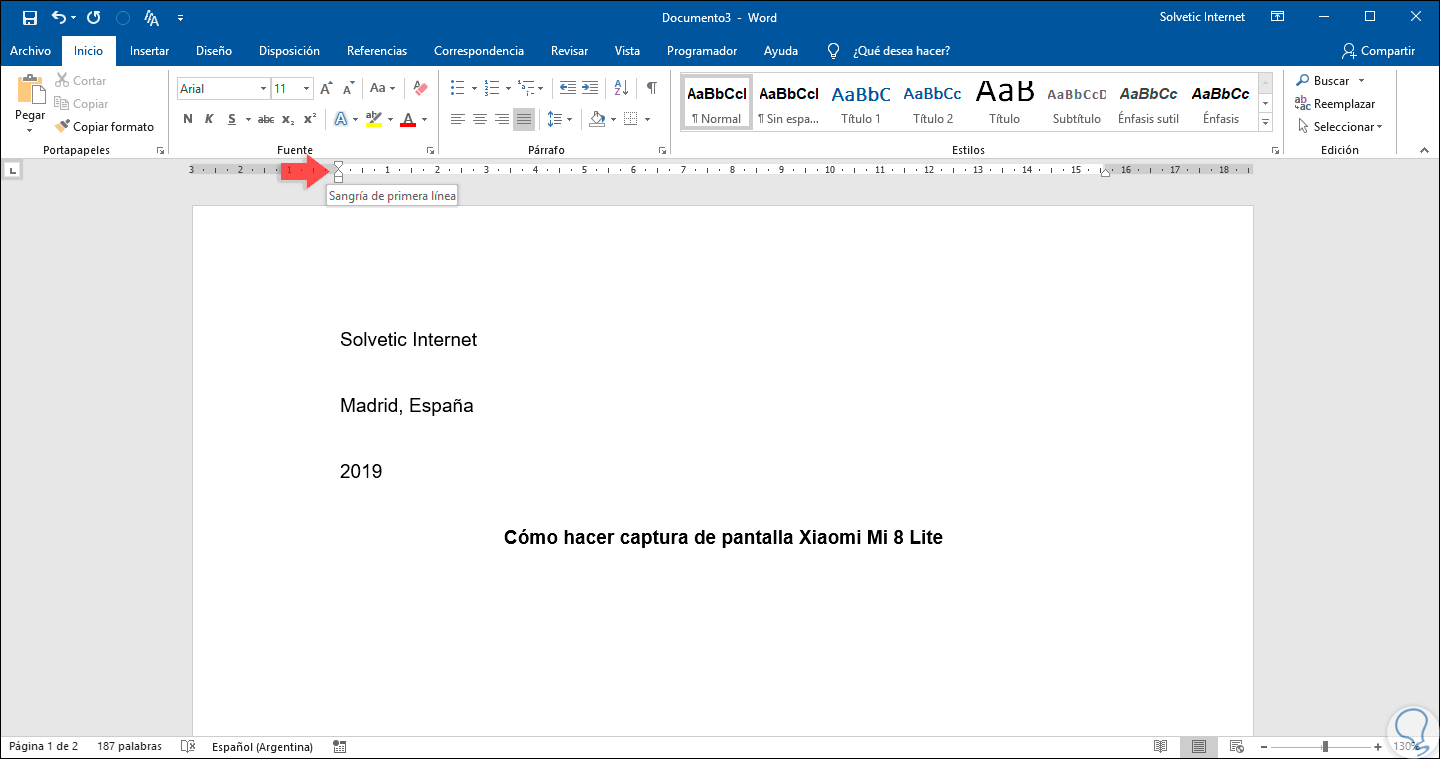This screenshot has width=1440, height=759.
Task: Click the tab stop selector beside ruler
Action: pyautogui.click(x=12, y=171)
